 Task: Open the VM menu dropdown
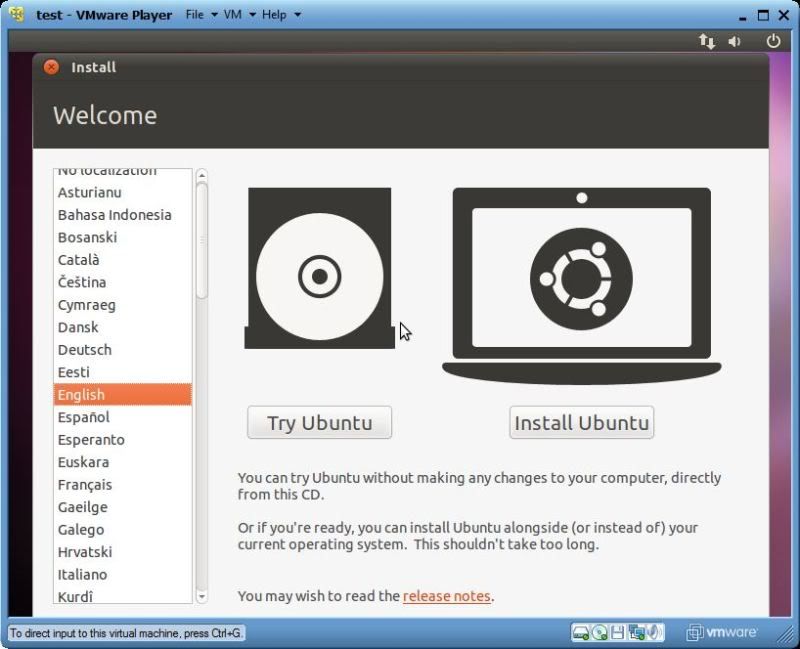click(239, 14)
